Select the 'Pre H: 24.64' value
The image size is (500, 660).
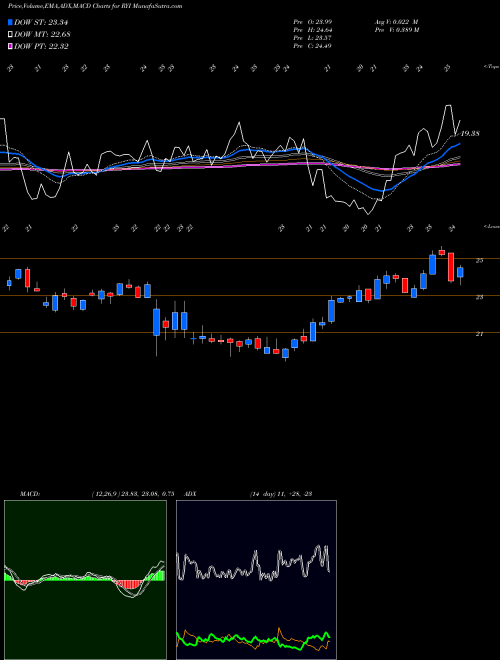pos(312,30)
